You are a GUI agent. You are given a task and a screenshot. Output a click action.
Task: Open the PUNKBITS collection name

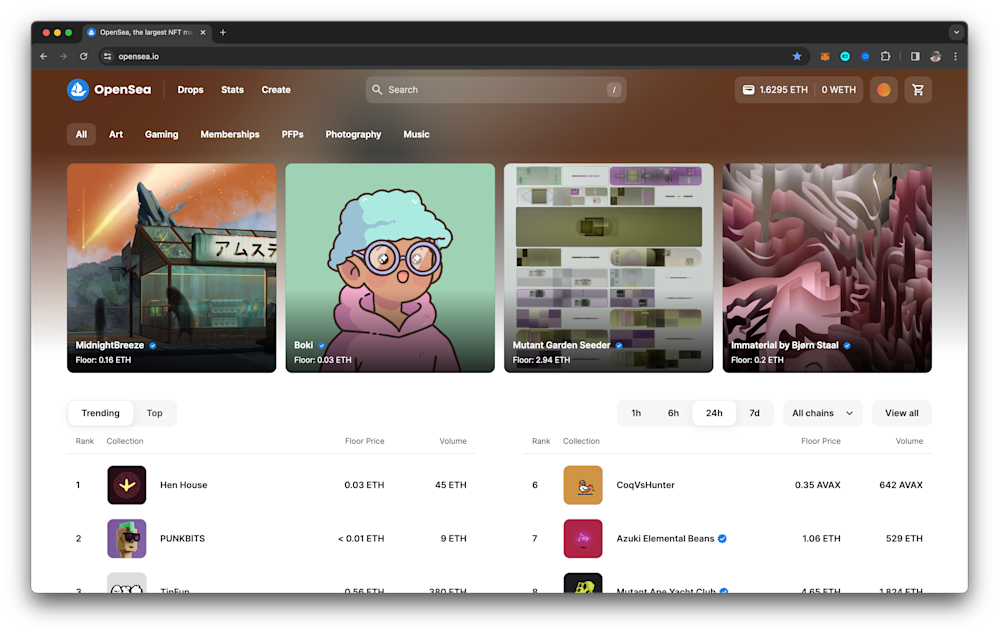point(182,538)
